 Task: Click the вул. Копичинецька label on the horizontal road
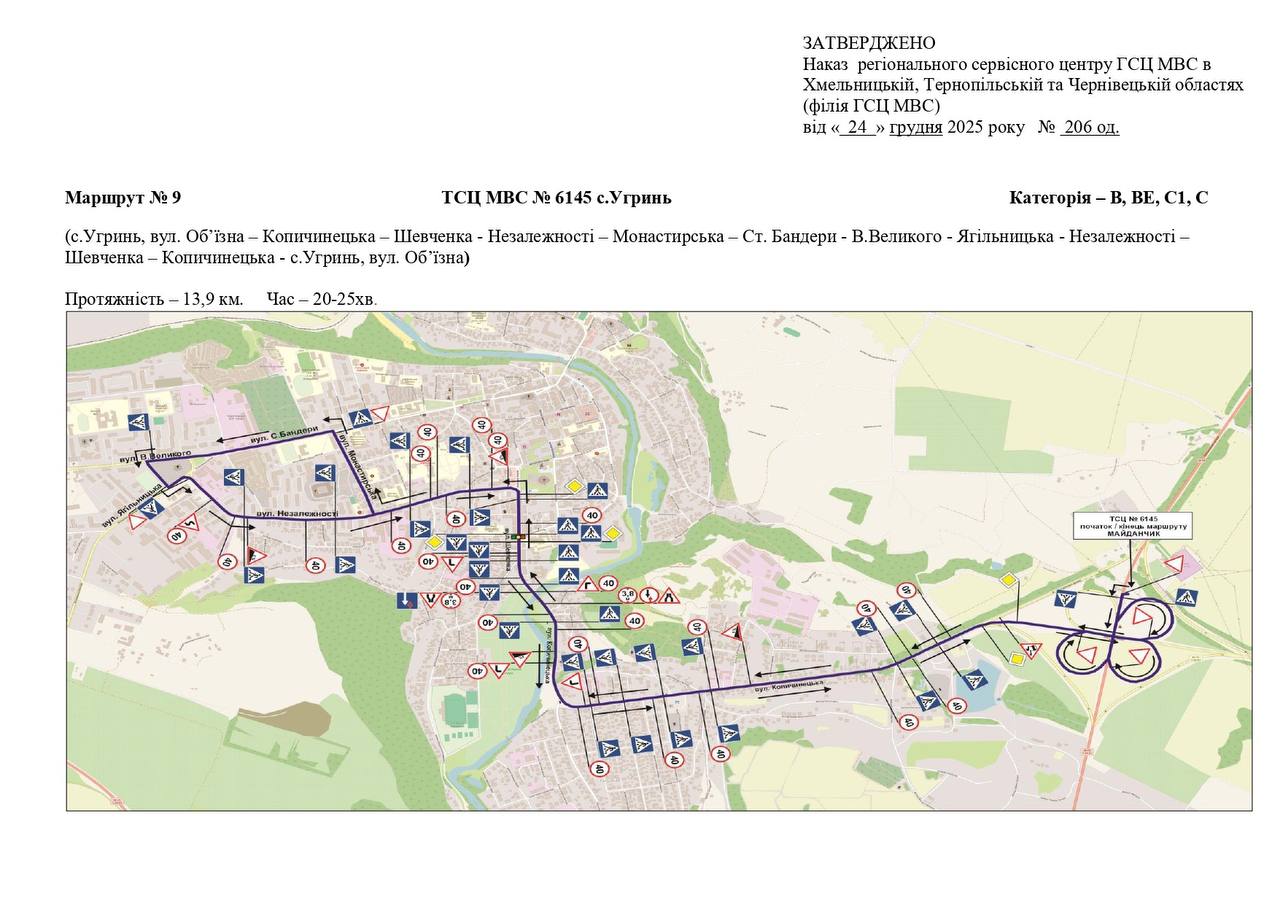pos(789,688)
